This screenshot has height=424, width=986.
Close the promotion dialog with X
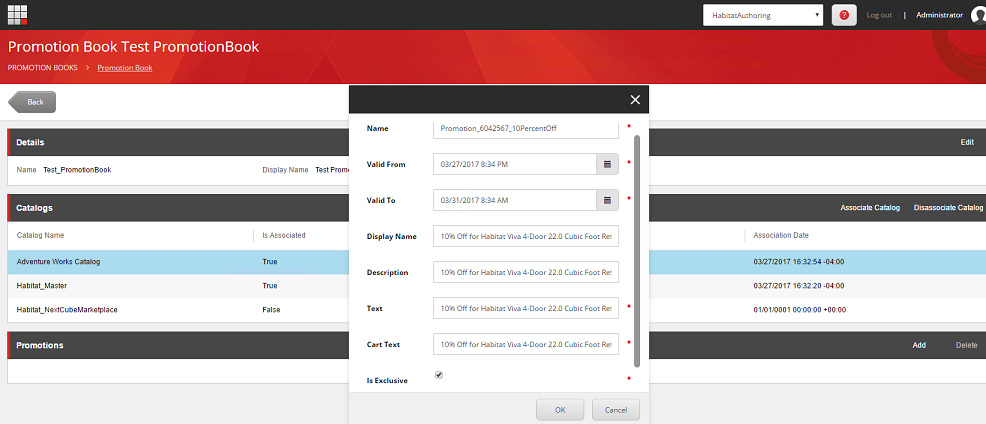[634, 99]
